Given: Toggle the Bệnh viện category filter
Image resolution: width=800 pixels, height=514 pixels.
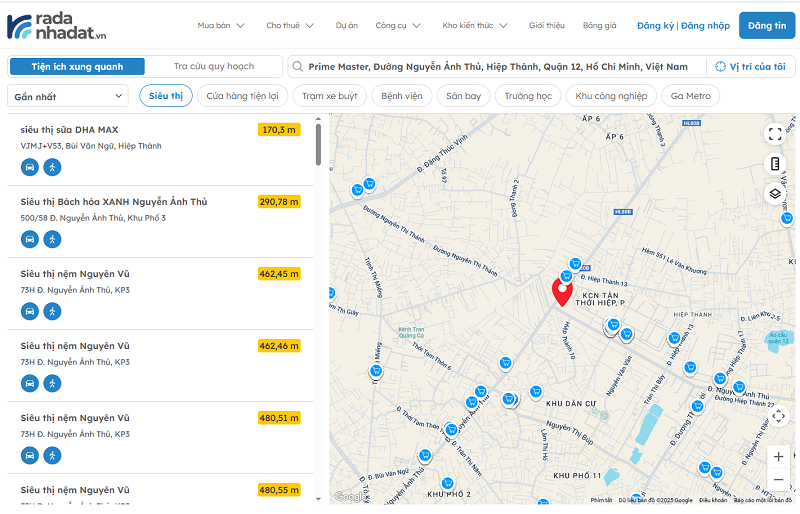Looking at the screenshot, I should pyautogui.click(x=400, y=96).
